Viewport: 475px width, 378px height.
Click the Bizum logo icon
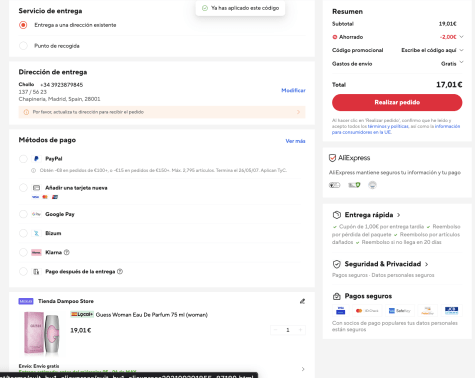pos(36,233)
